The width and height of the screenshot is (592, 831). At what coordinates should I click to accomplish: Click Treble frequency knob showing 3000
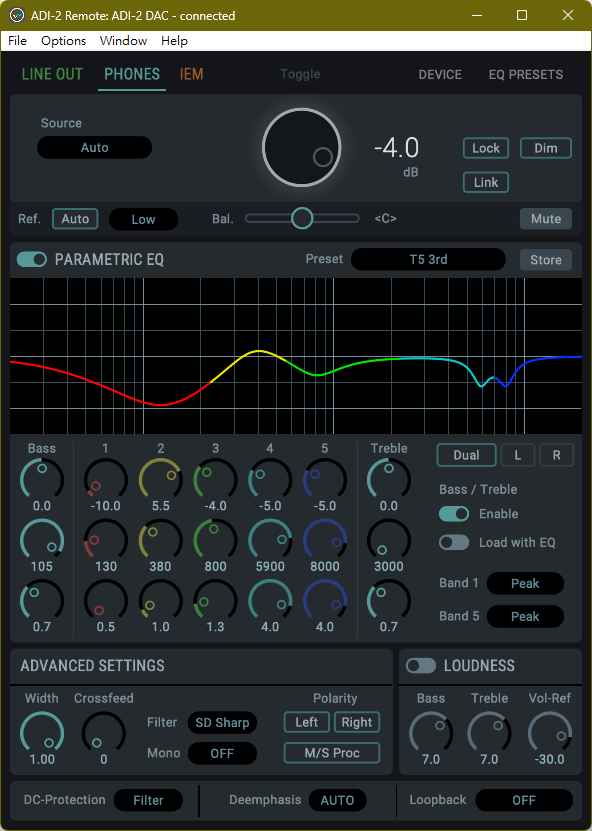[x=388, y=540]
